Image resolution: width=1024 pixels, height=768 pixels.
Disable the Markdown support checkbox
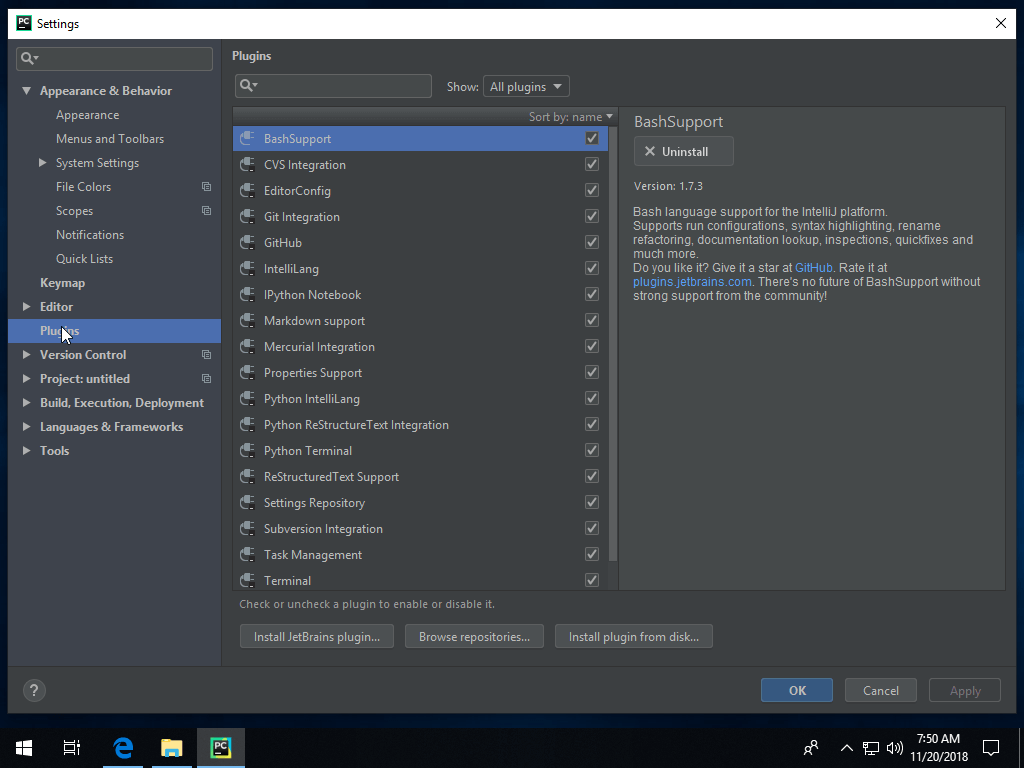coord(592,321)
